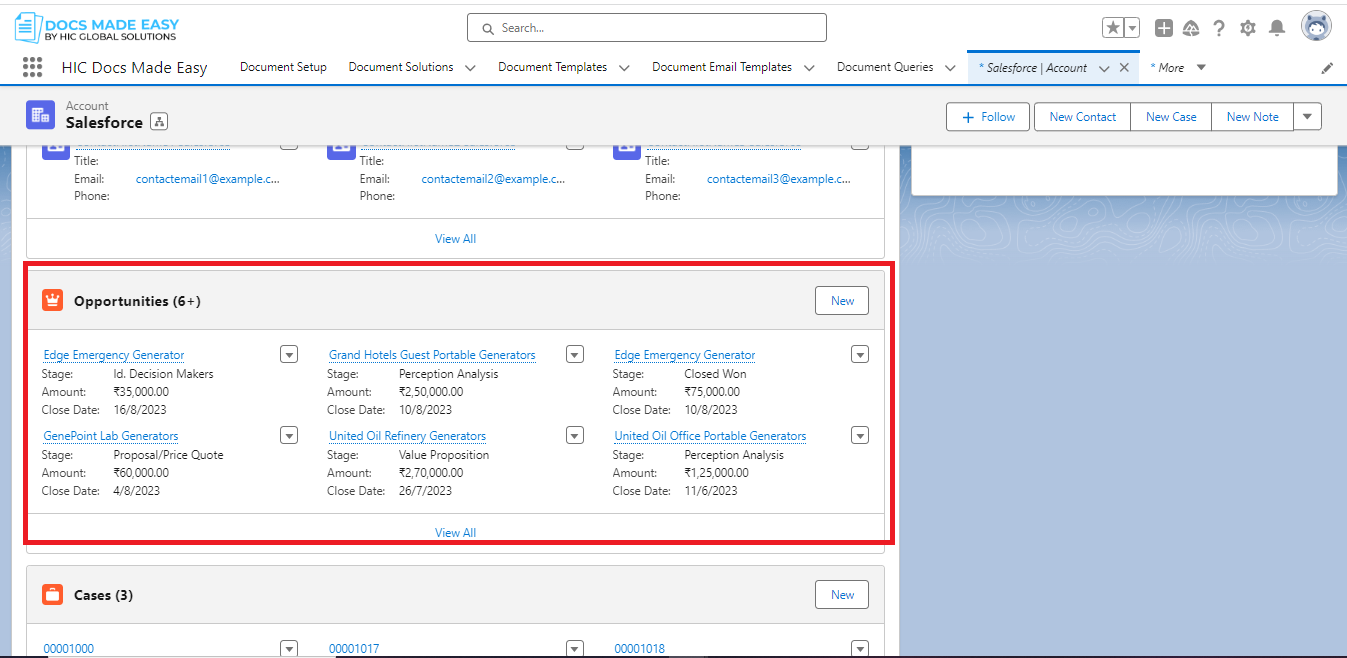
Task: Click the Opportunities crown icon
Action: point(52,300)
